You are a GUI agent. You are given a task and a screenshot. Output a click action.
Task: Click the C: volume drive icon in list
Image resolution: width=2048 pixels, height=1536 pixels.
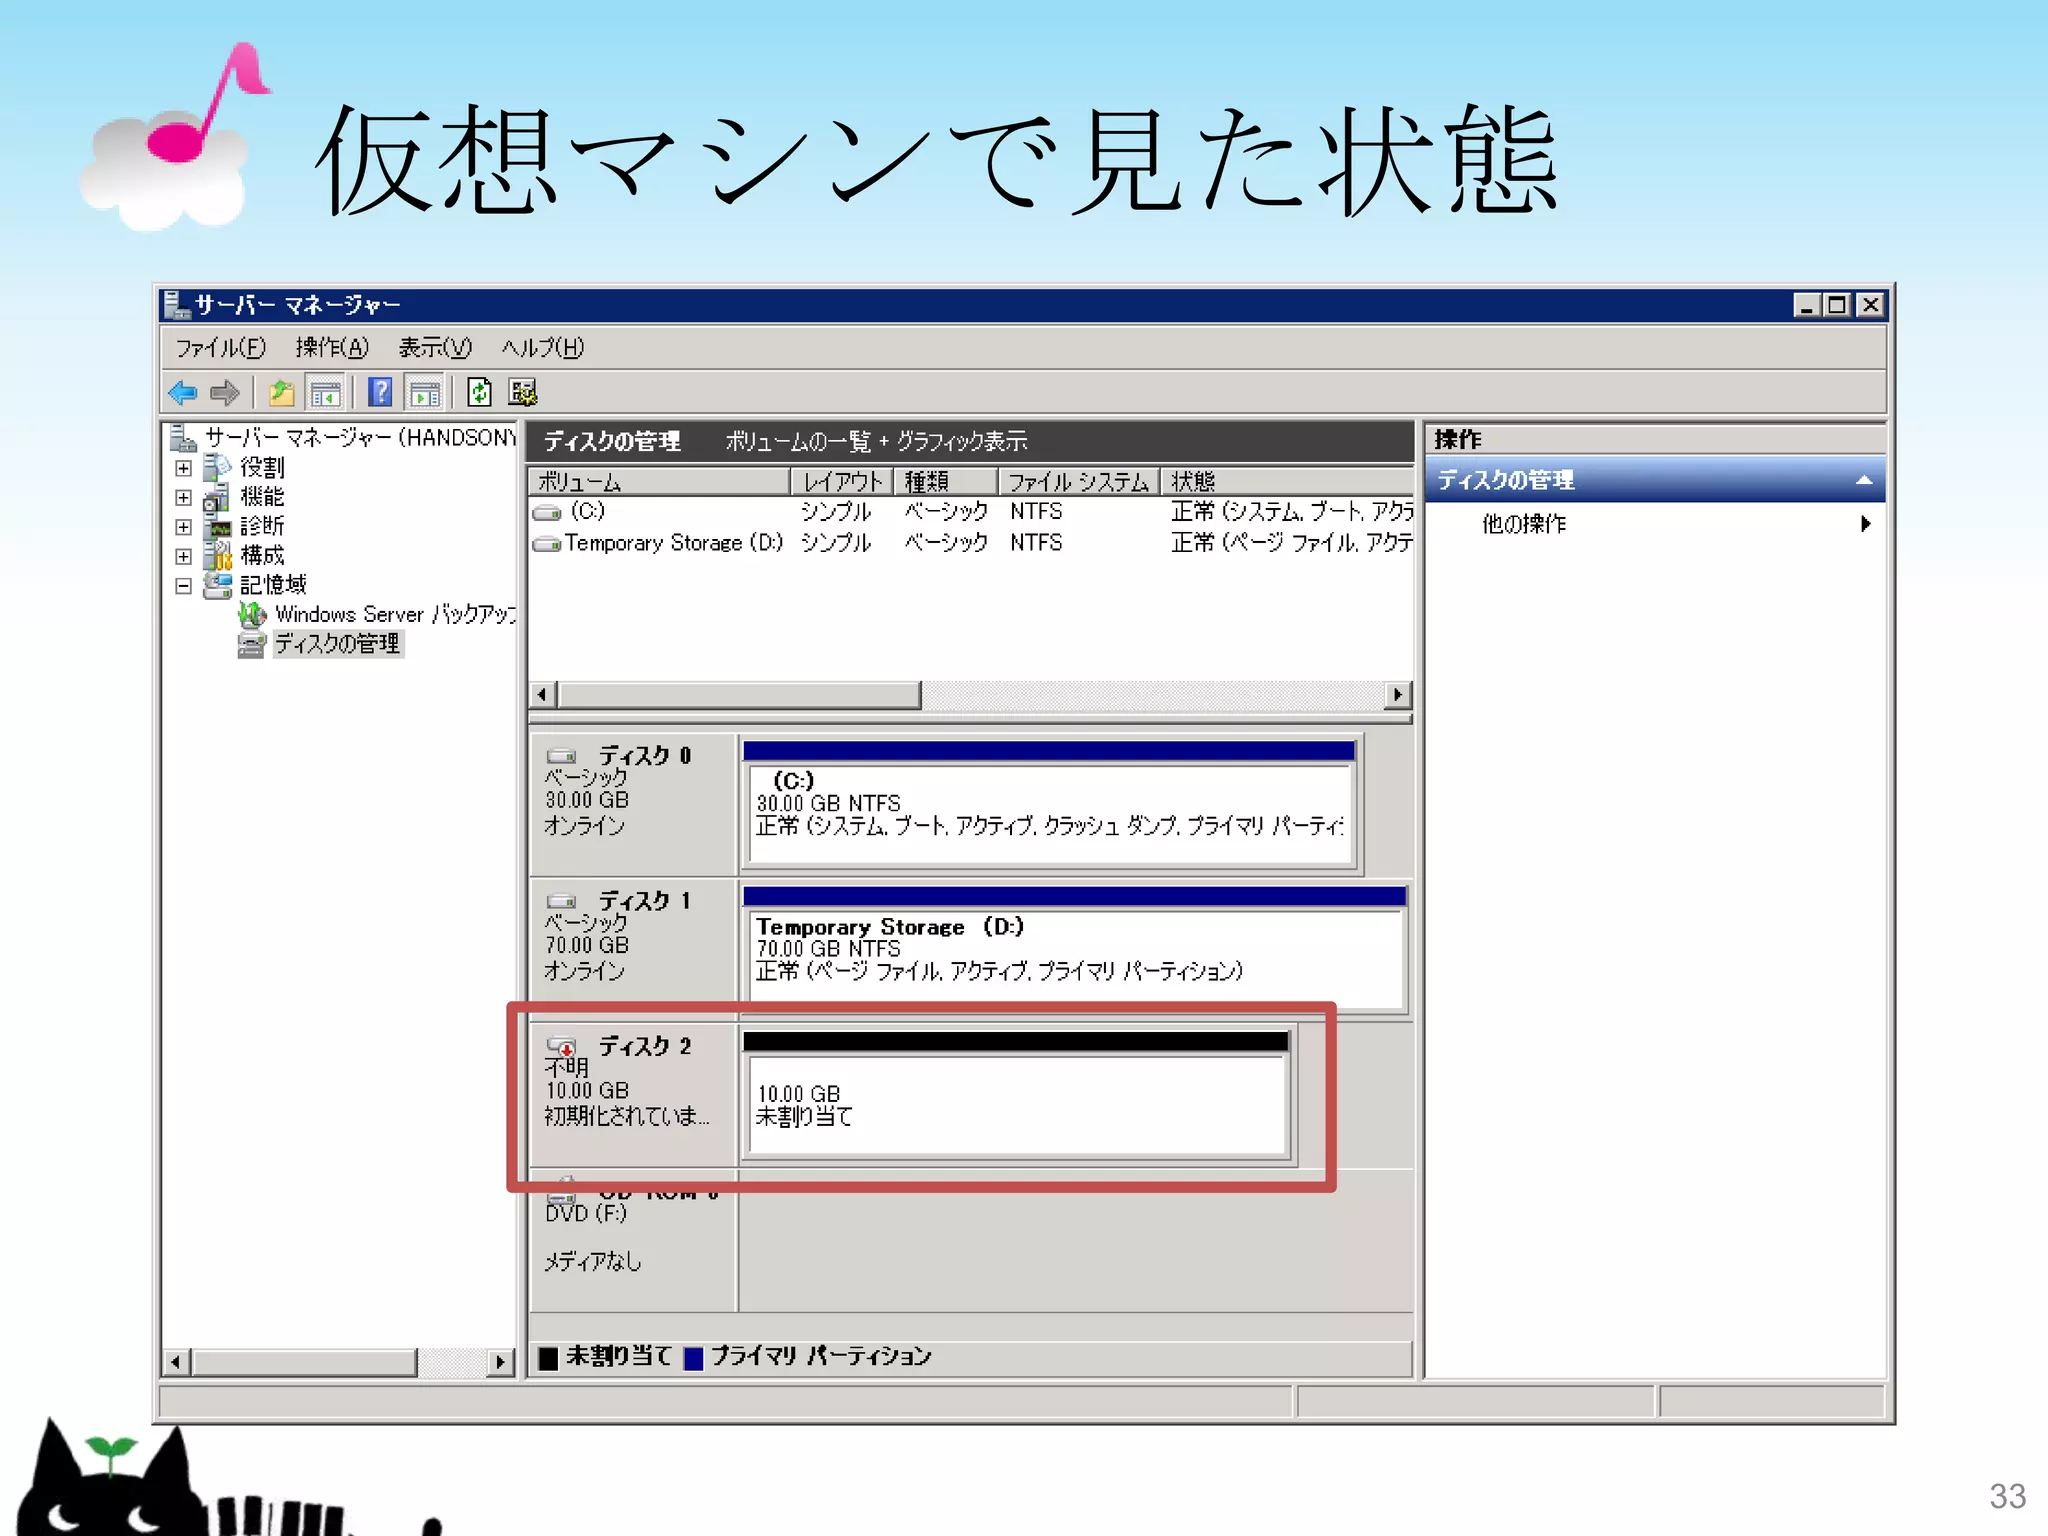(x=547, y=513)
